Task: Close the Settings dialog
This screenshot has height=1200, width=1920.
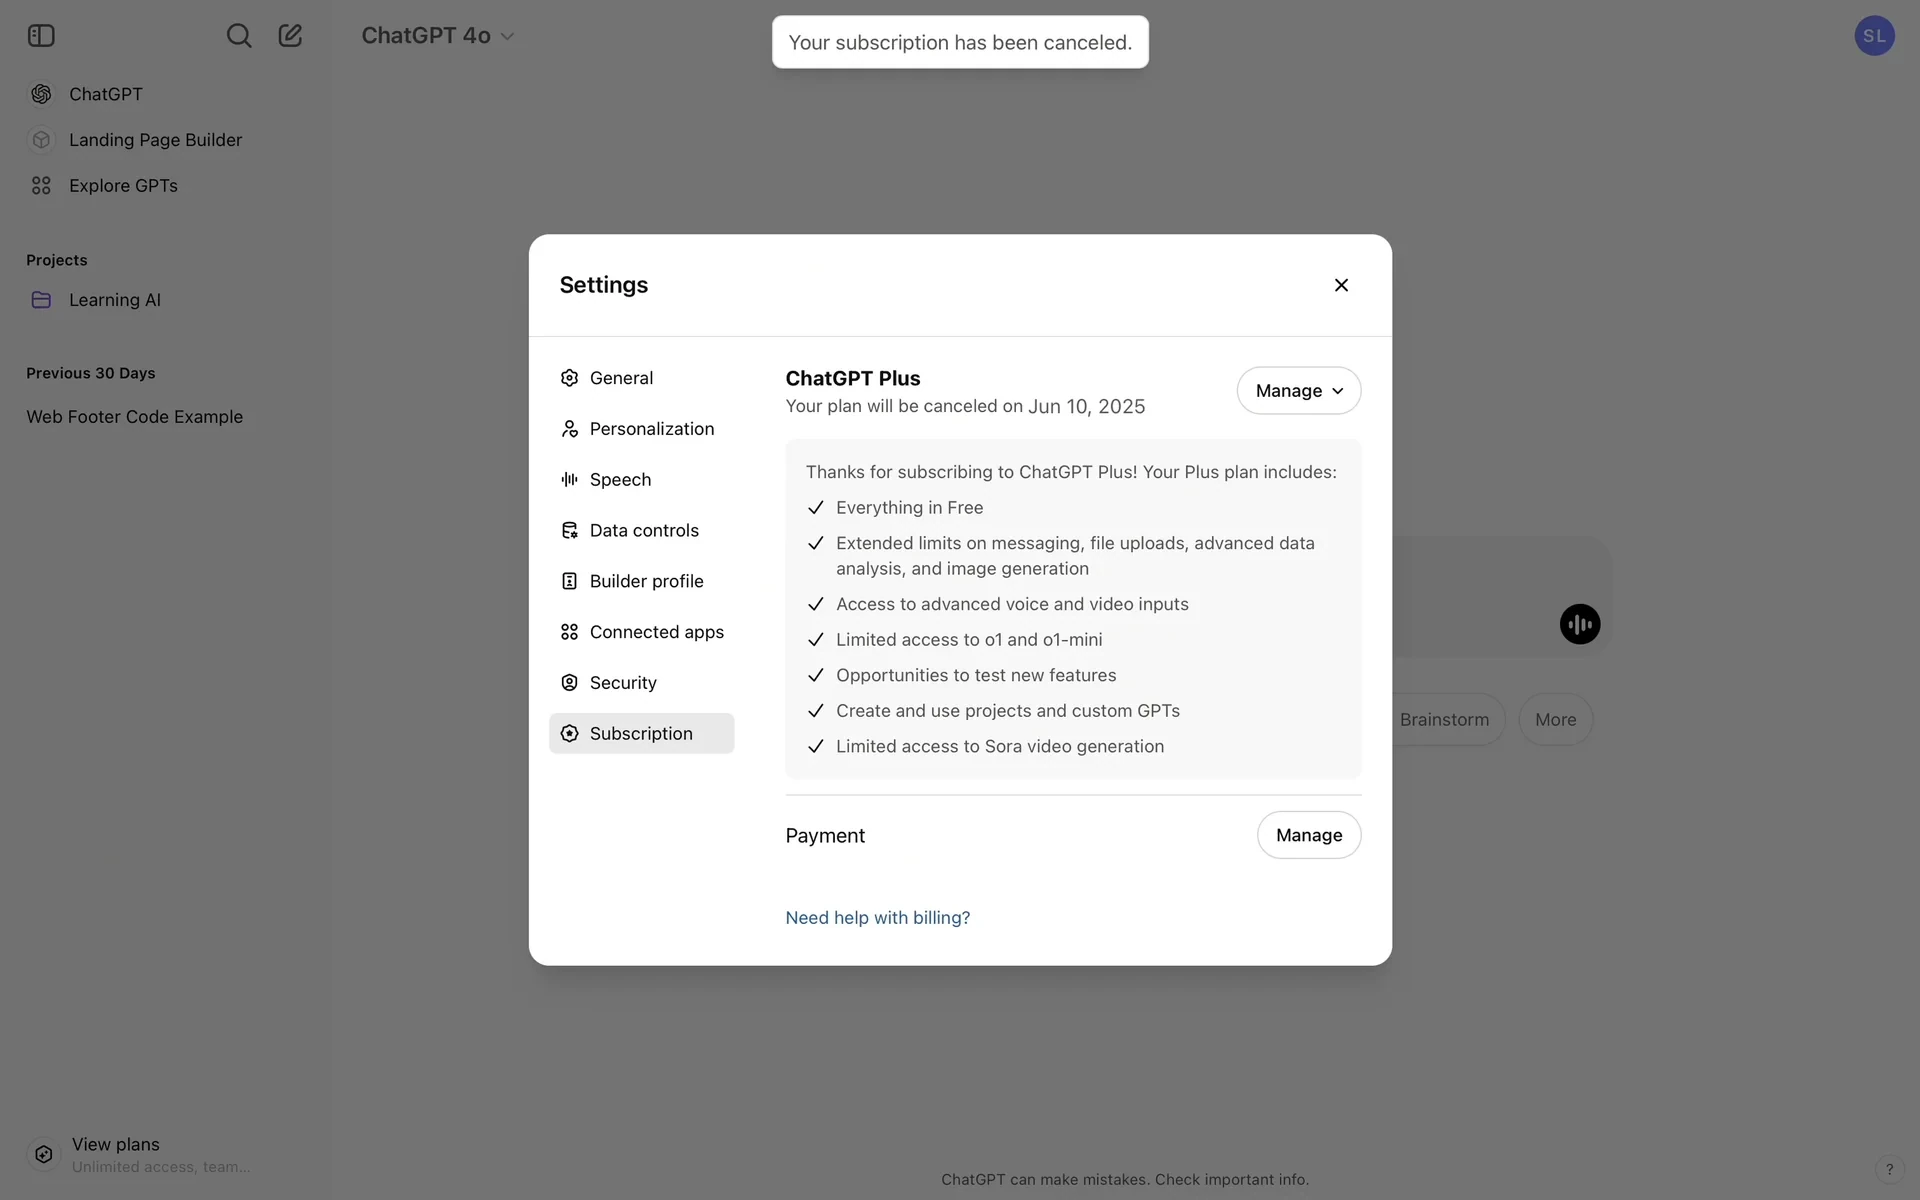Action: click(x=1341, y=285)
